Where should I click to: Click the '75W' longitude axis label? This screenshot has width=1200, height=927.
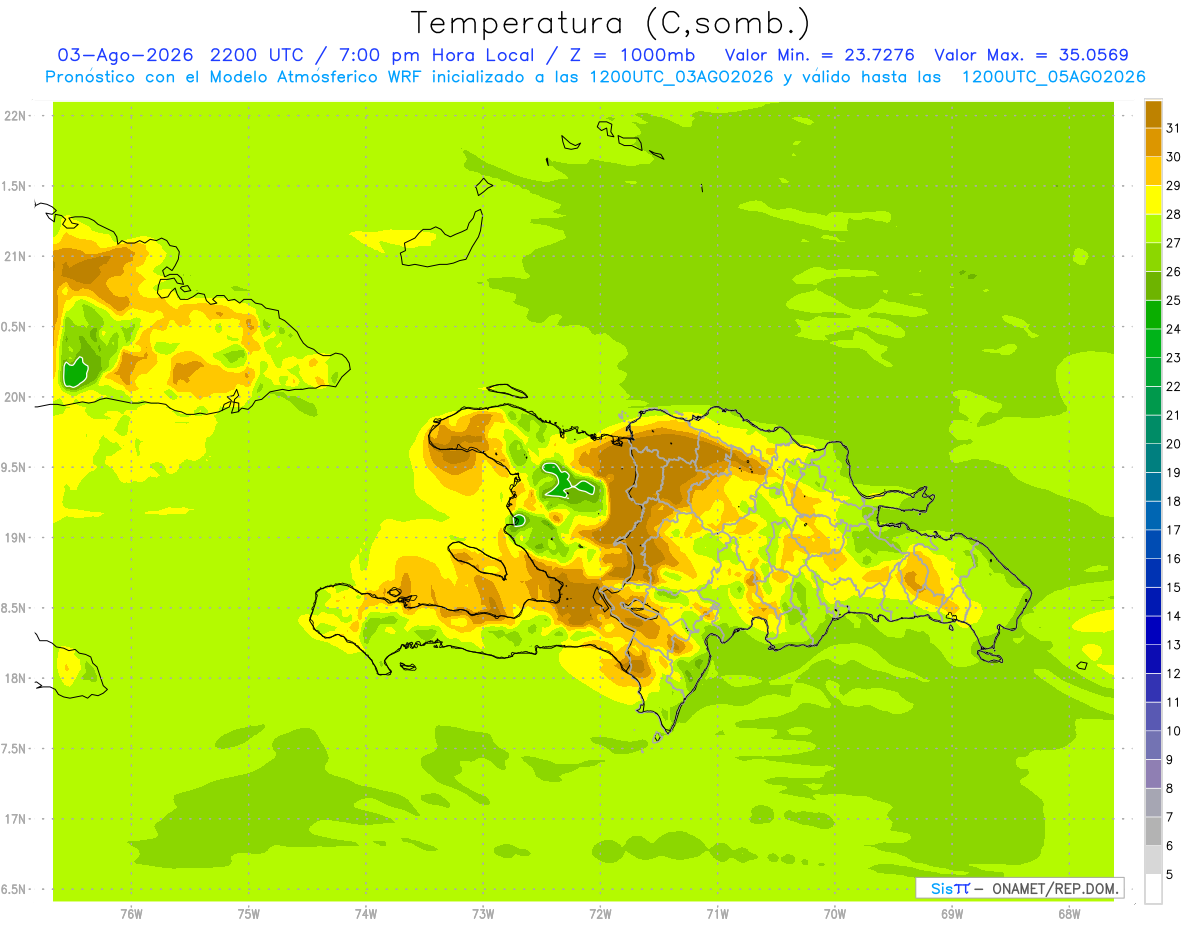pyautogui.click(x=249, y=914)
